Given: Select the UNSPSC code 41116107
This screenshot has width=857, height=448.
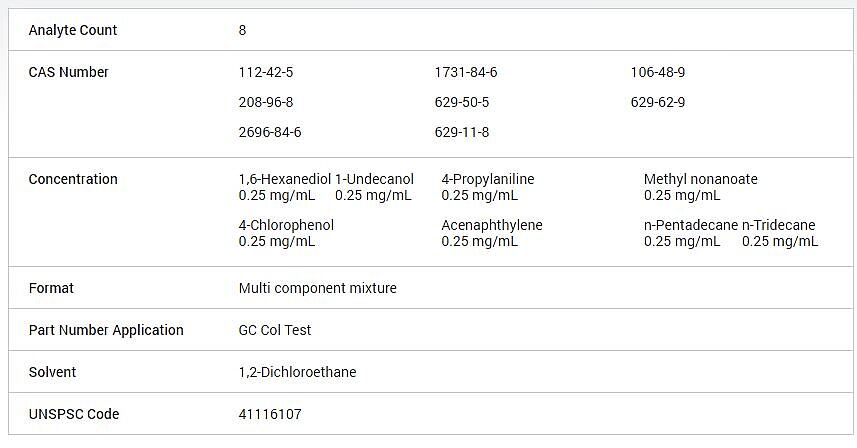Looking at the screenshot, I should click(x=269, y=414).
